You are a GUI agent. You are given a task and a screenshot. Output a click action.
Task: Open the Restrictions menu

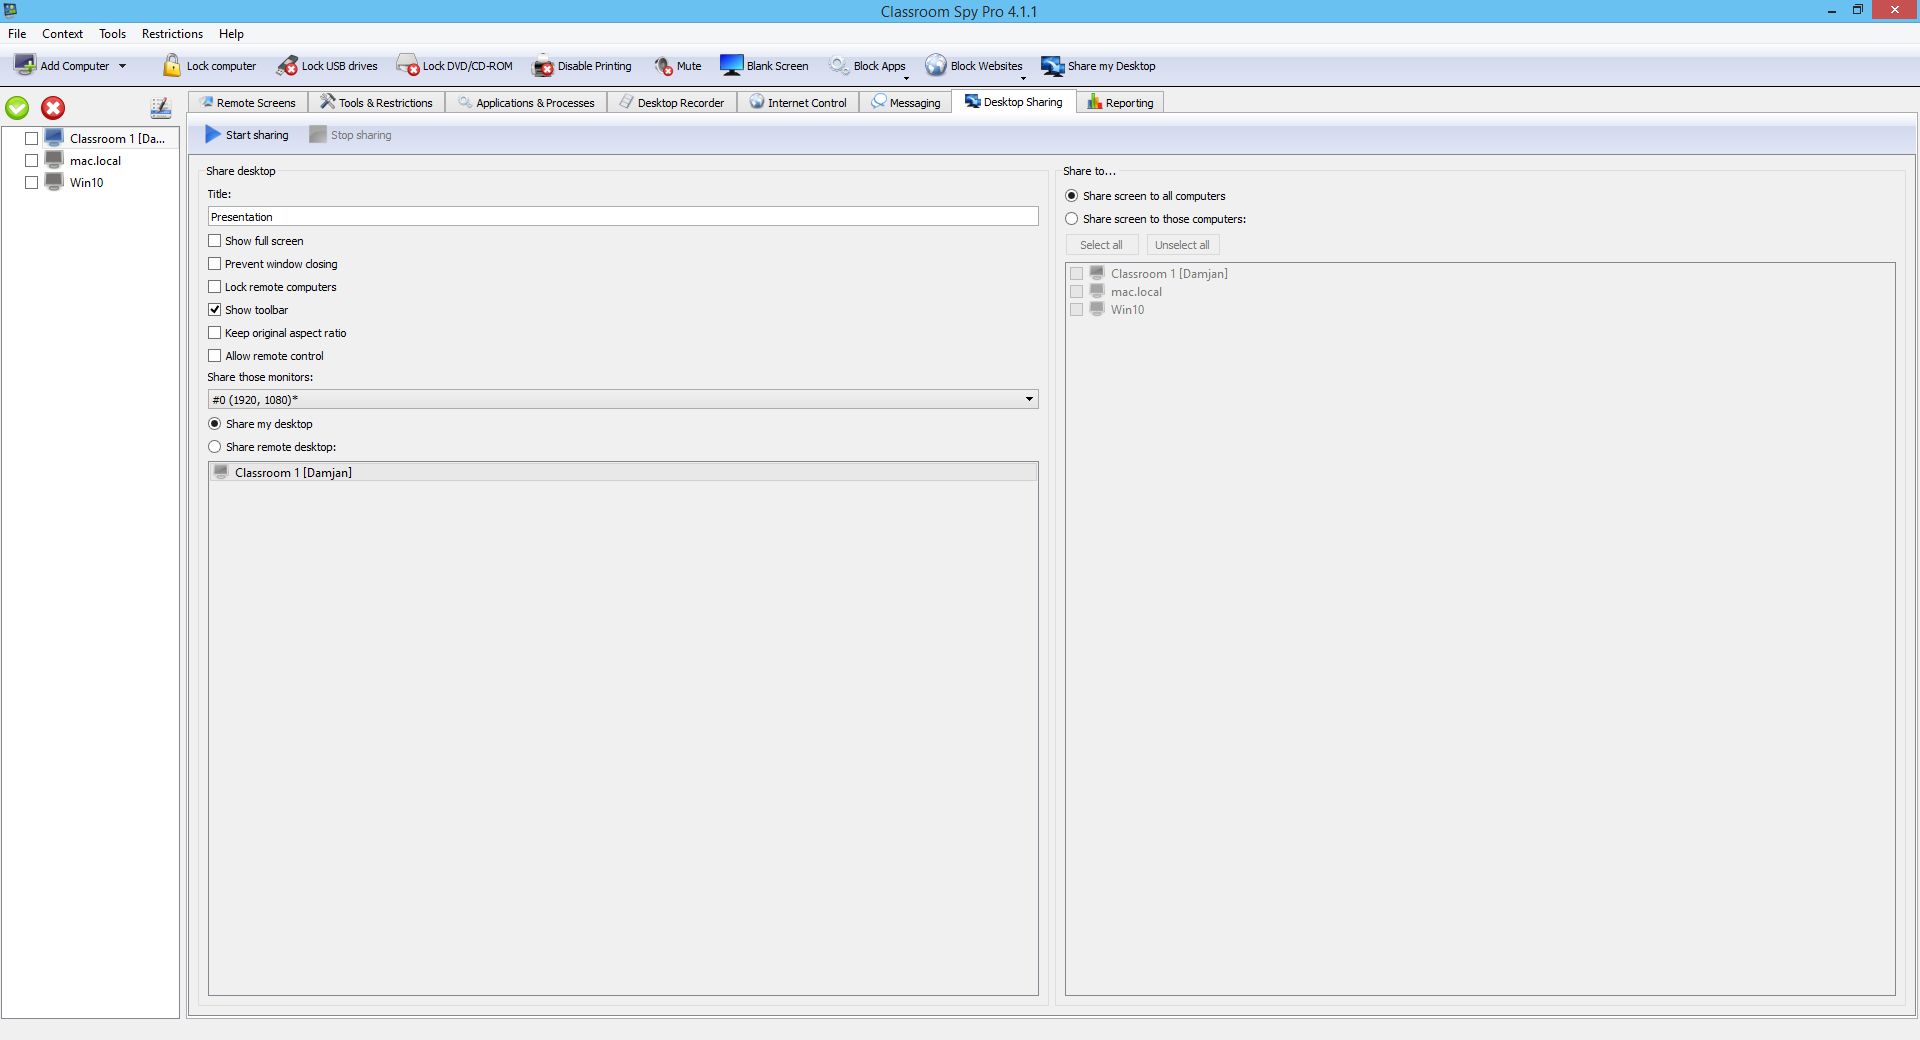pos(172,34)
